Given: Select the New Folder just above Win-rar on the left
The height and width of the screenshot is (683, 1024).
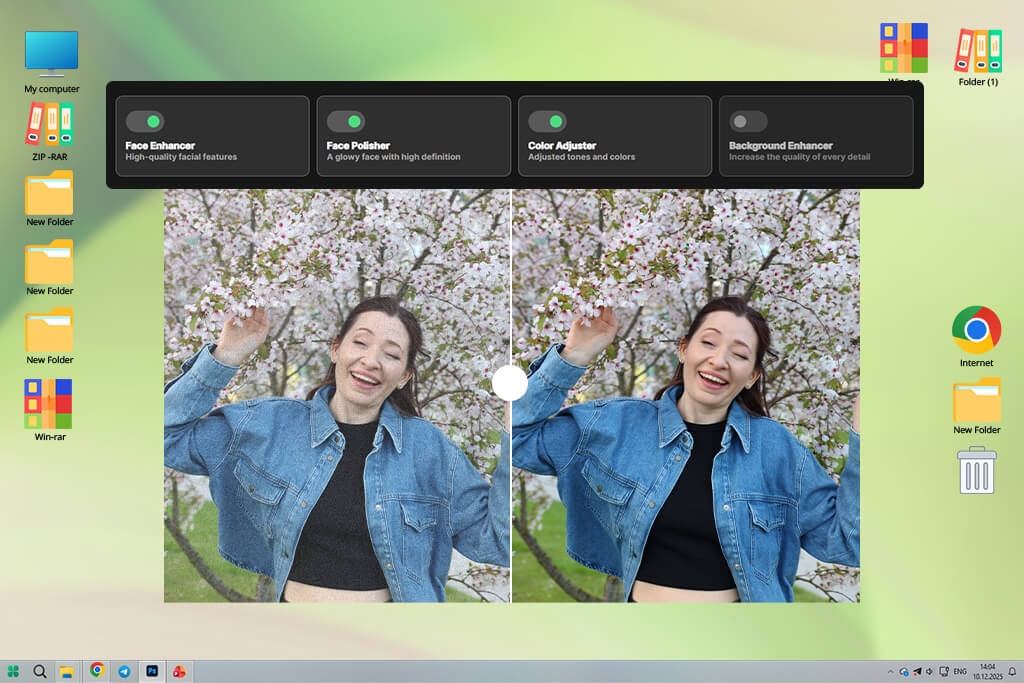Looking at the screenshot, I should point(50,336).
